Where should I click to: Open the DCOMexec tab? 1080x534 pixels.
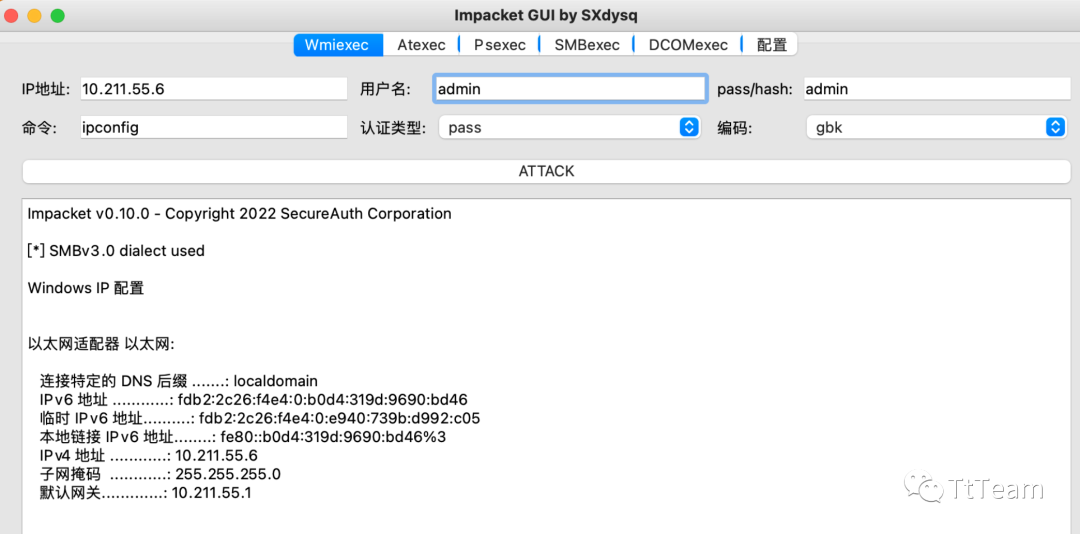(x=689, y=45)
